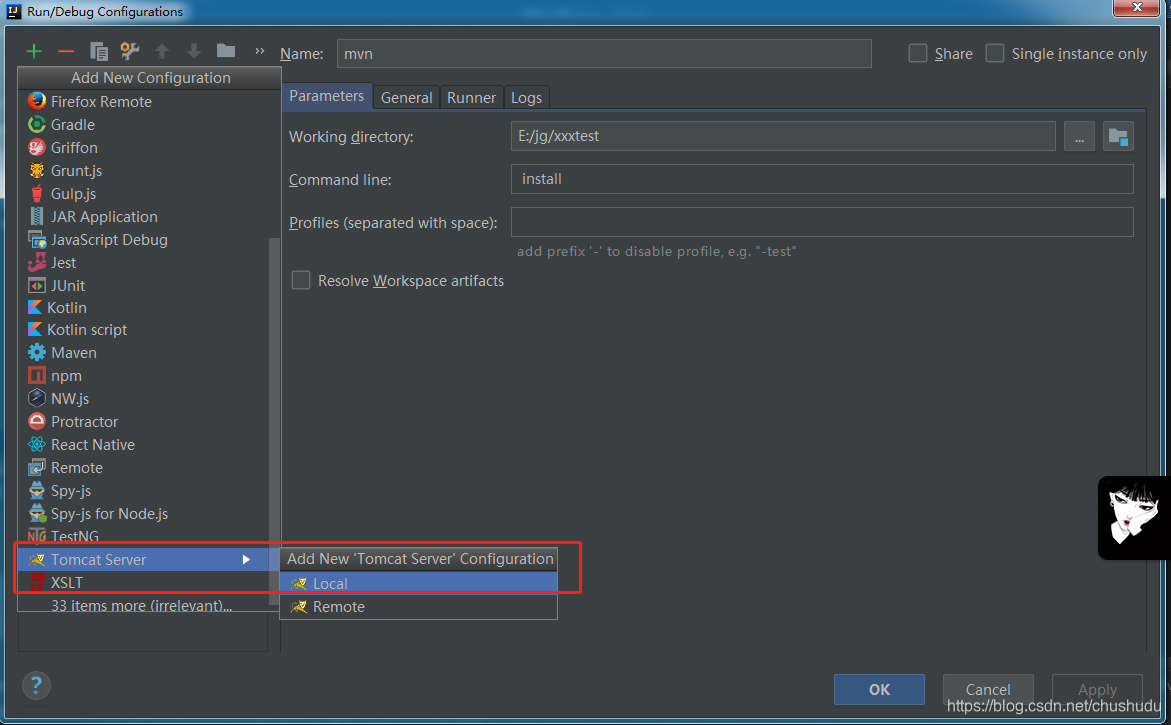Choose NW.js configuration type
The image size is (1171, 725).
(143, 399)
